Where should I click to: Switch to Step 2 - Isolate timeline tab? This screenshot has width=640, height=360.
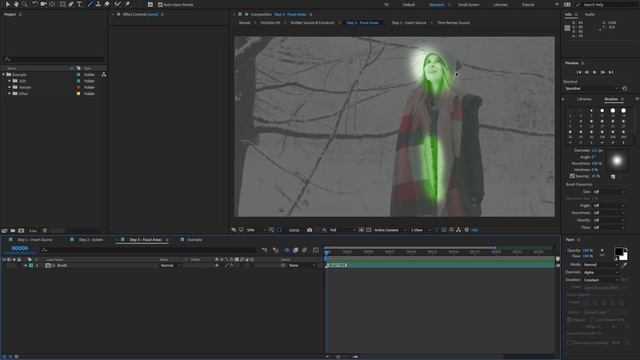(x=91, y=240)
